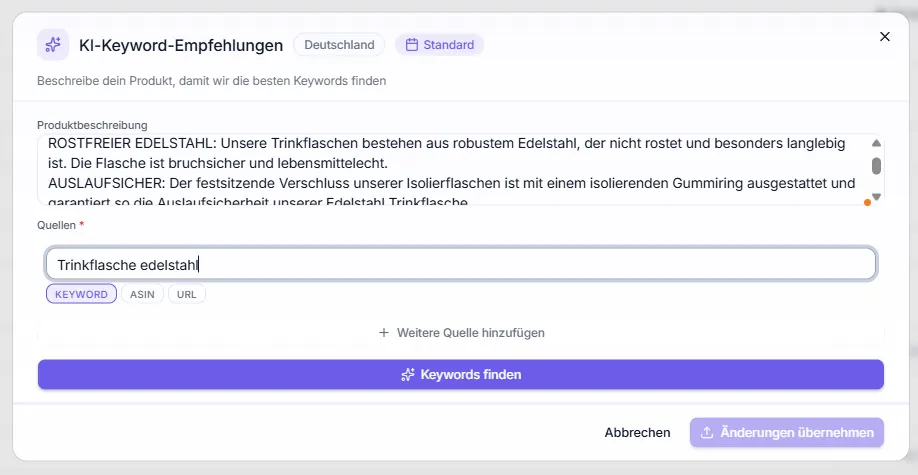918x475 pixels.
Task: Open the Deutschland marketplace selector
Action: [x=339, y=45]
